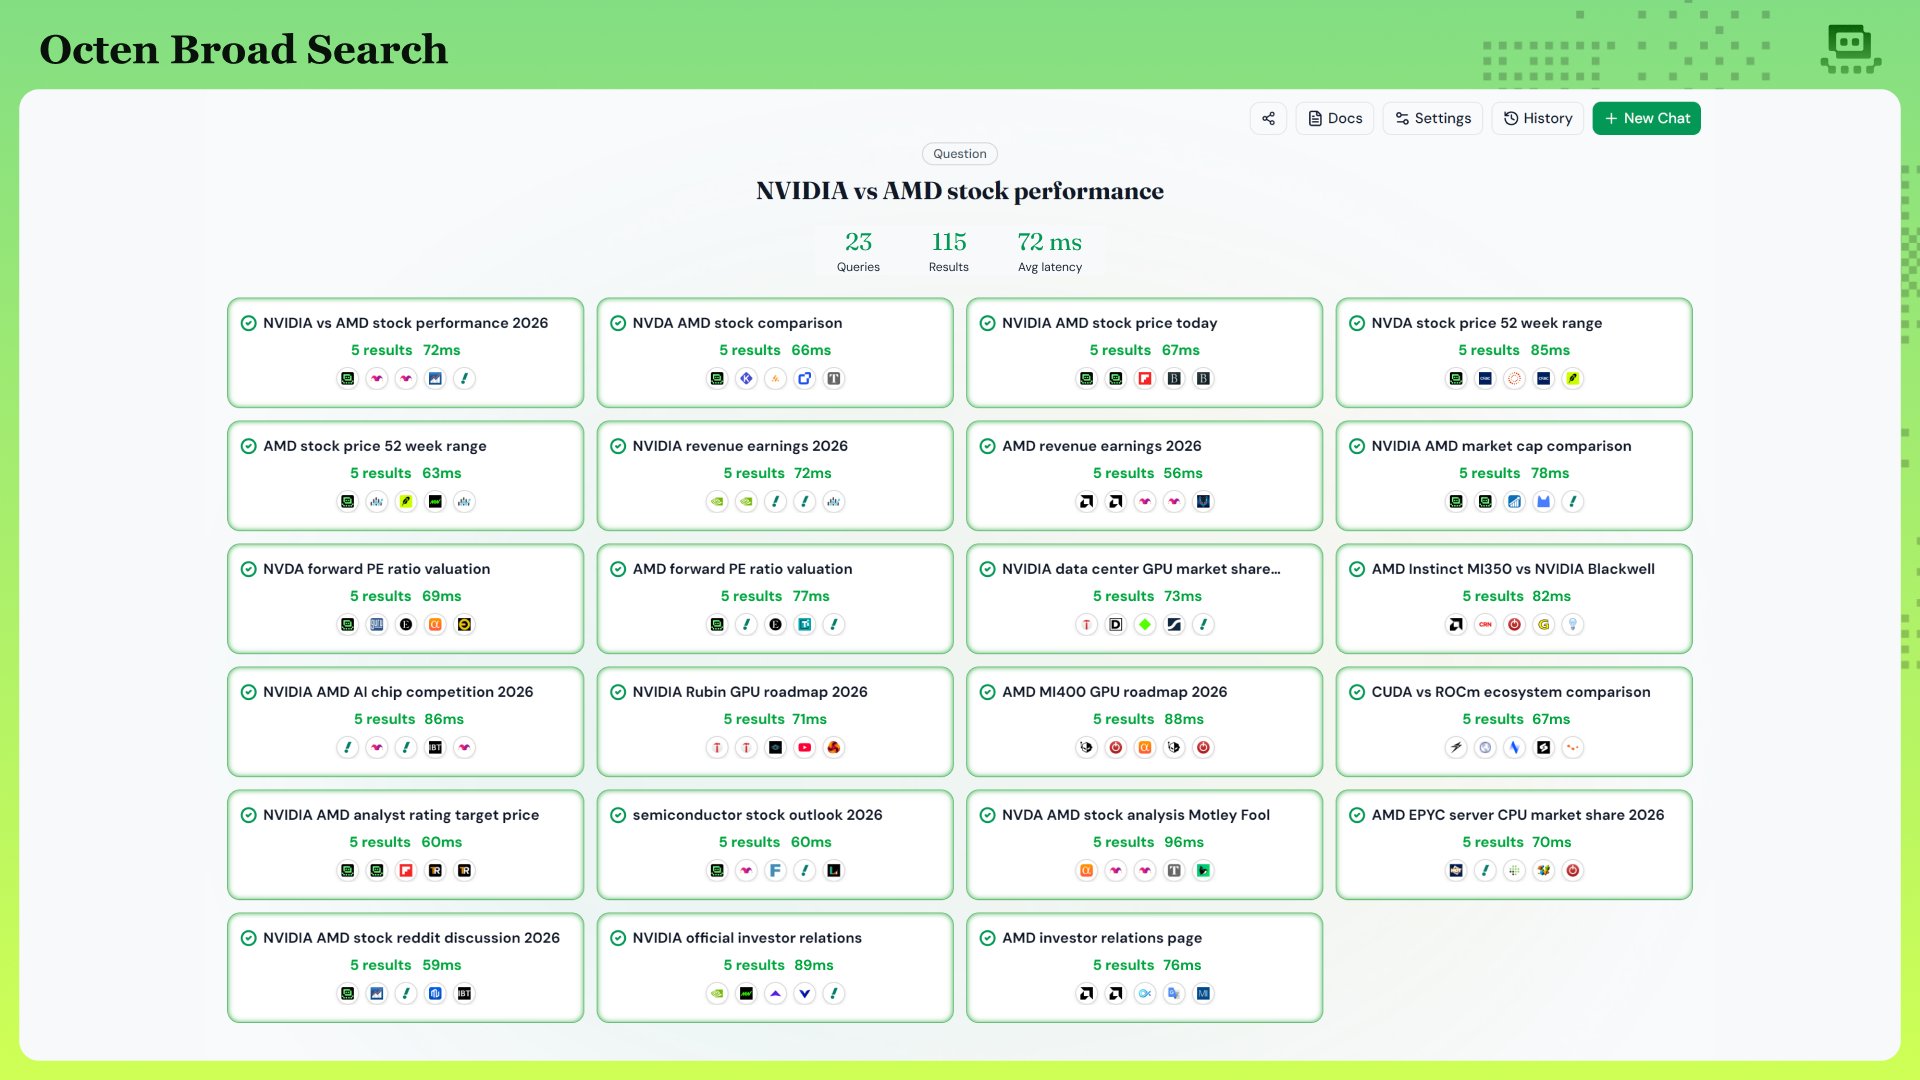Start a New Chat
This screenshot has height=1080, width=1920.
click(1646, 118)
